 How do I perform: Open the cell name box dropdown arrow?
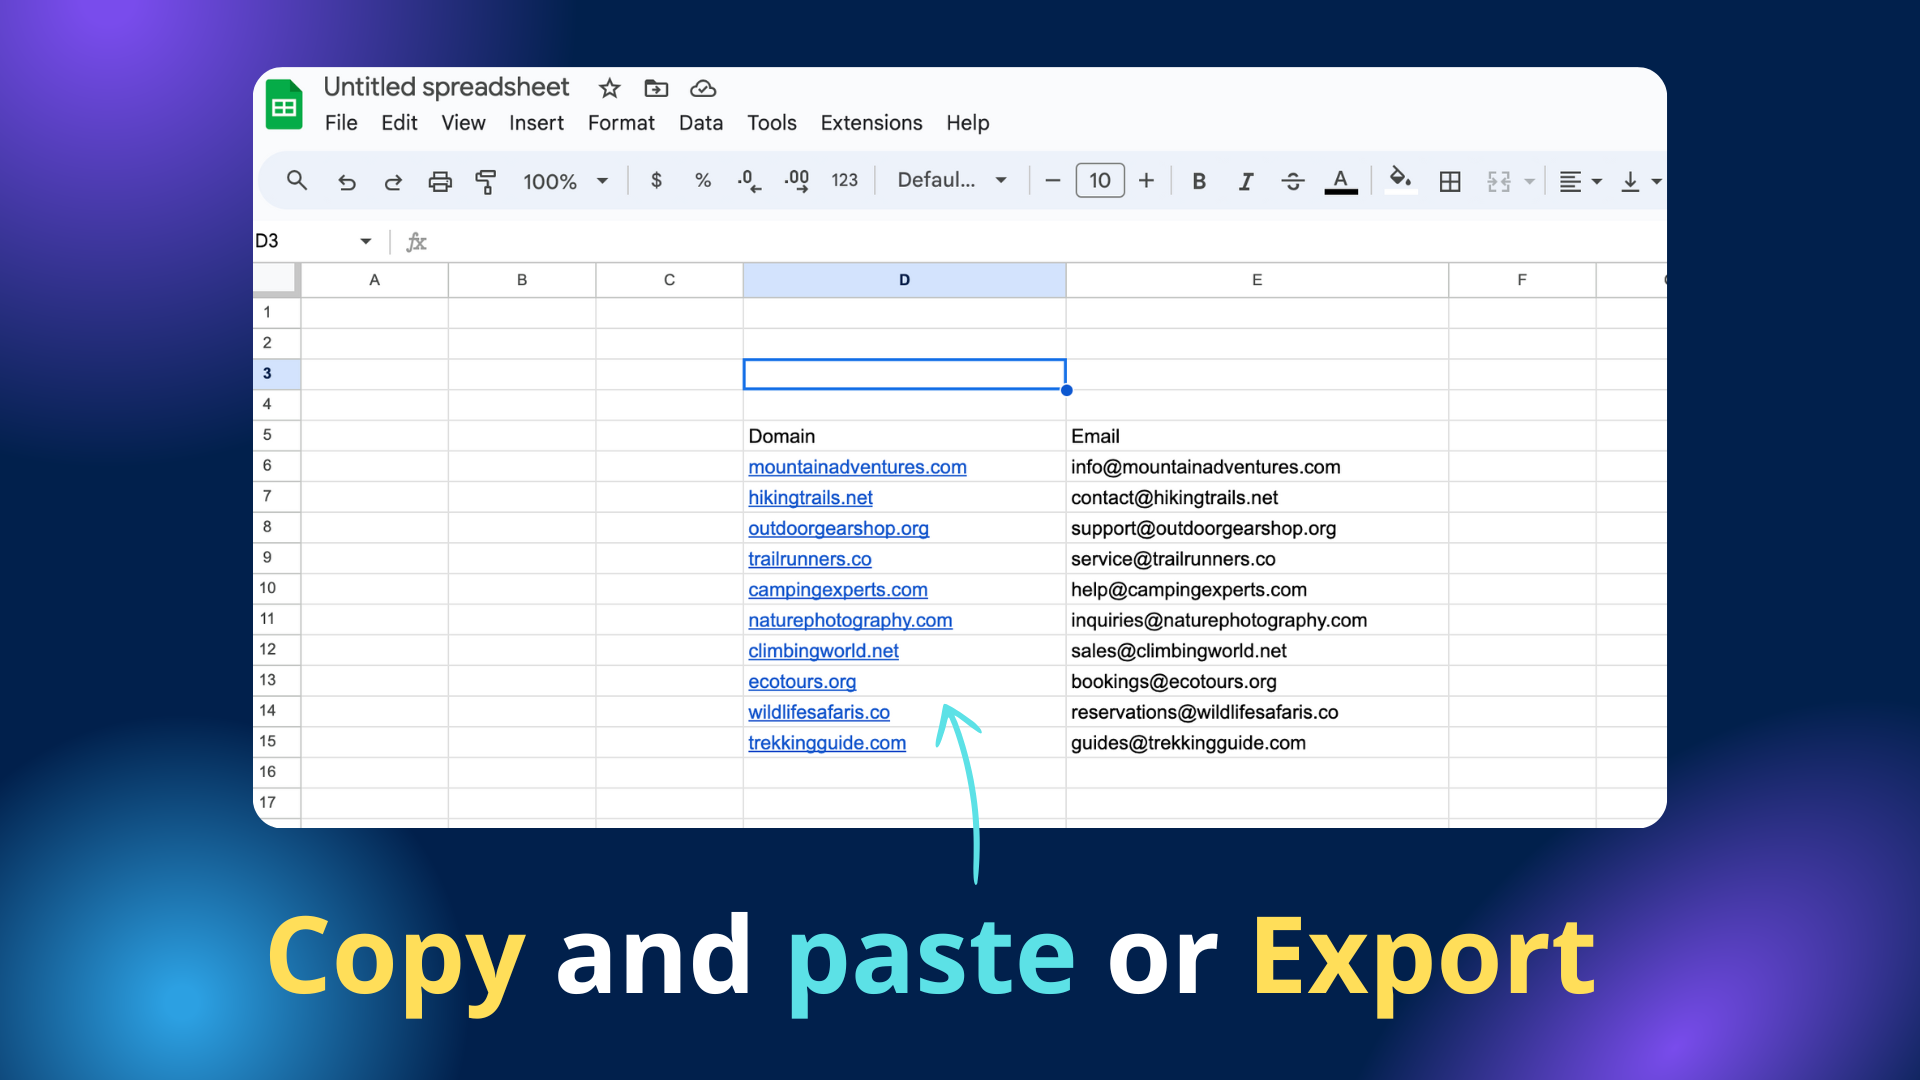366,241
